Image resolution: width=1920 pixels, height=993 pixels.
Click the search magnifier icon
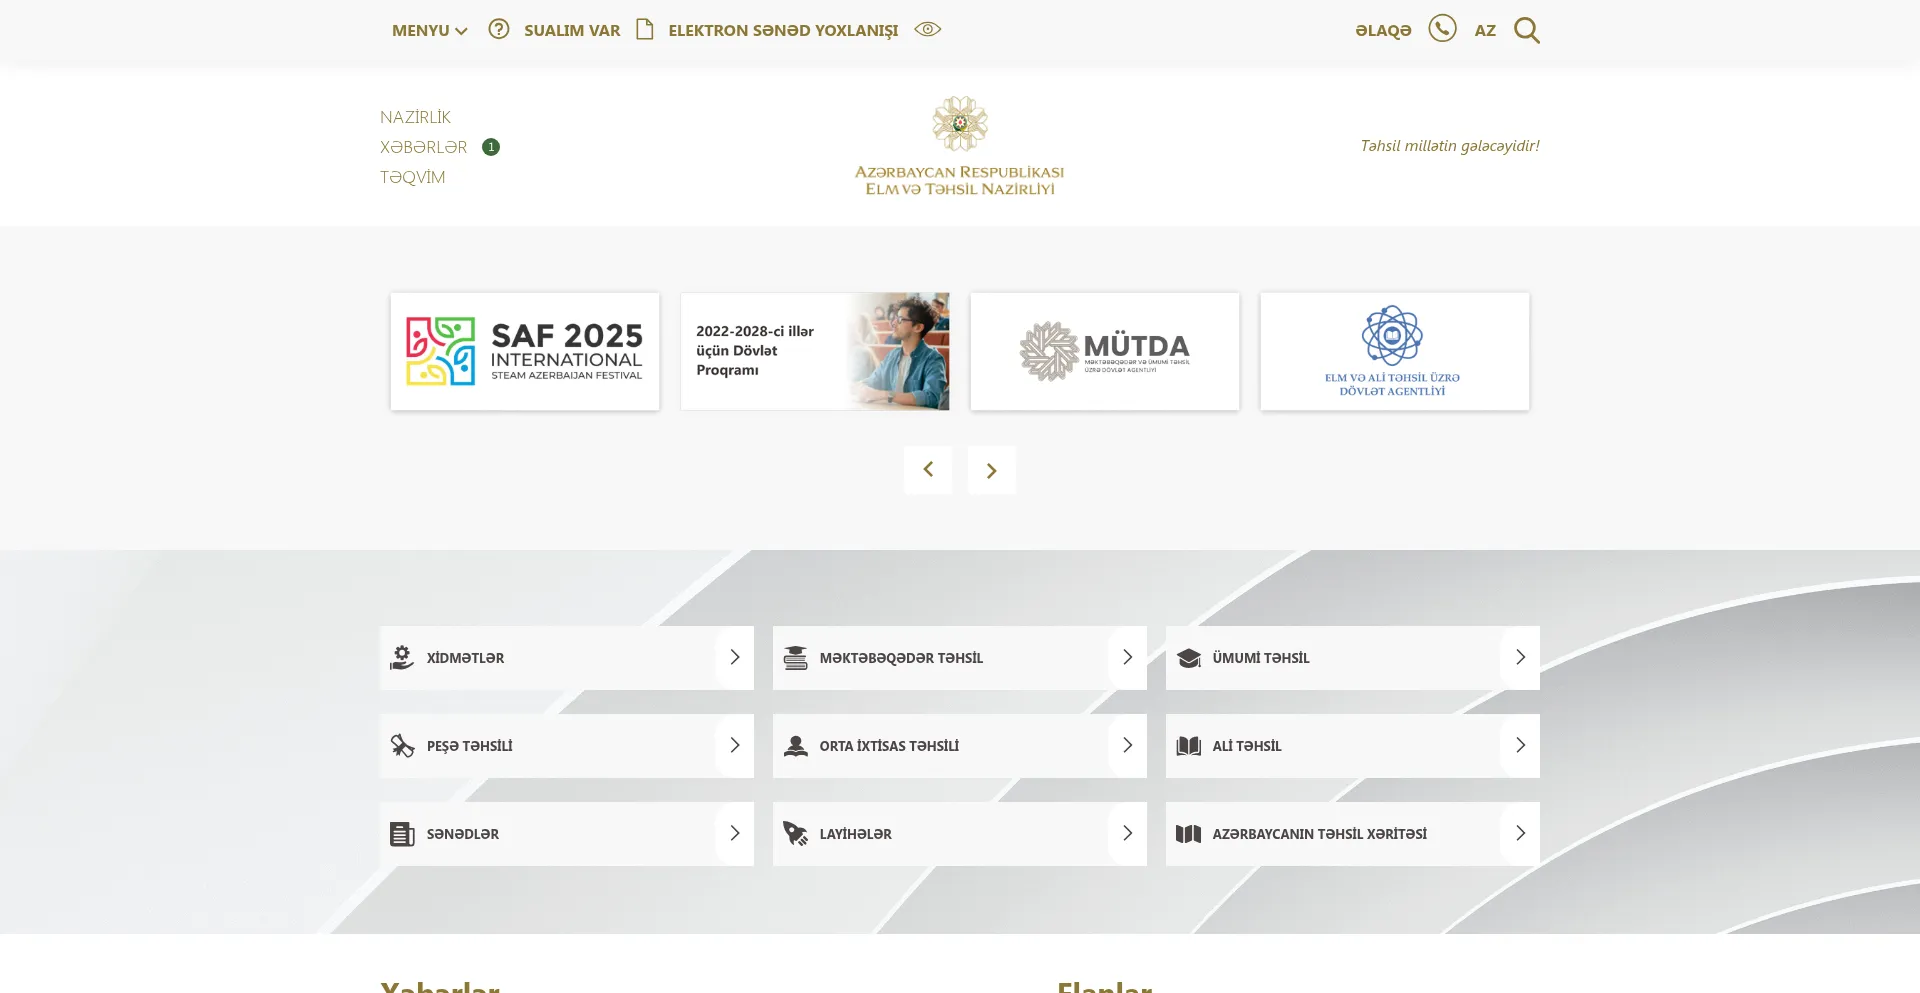click(x=1526, y=30)
